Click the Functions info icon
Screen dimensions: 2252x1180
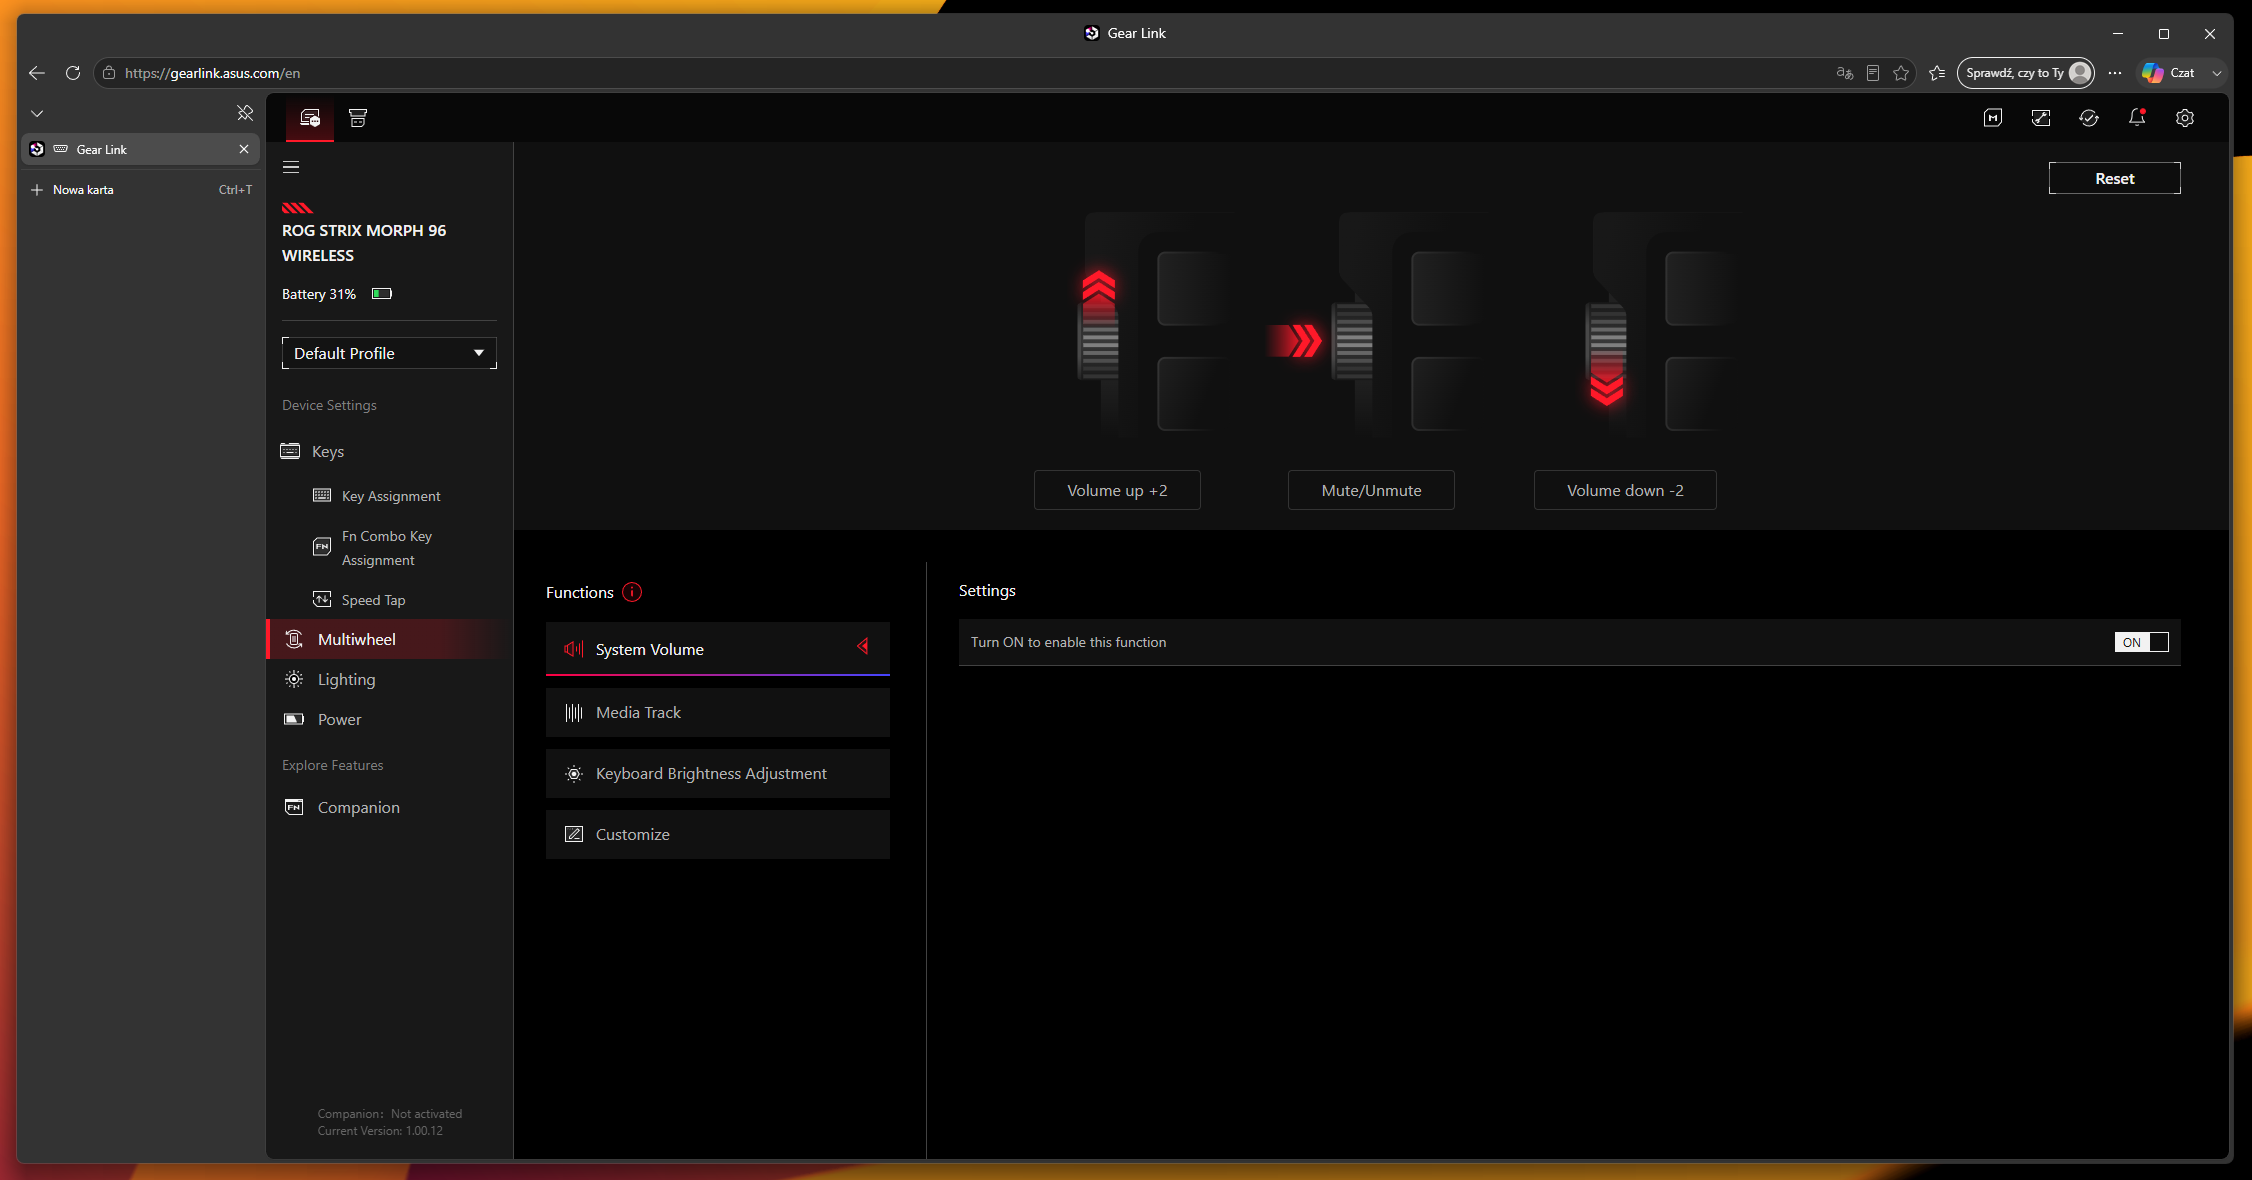(632, 592)
